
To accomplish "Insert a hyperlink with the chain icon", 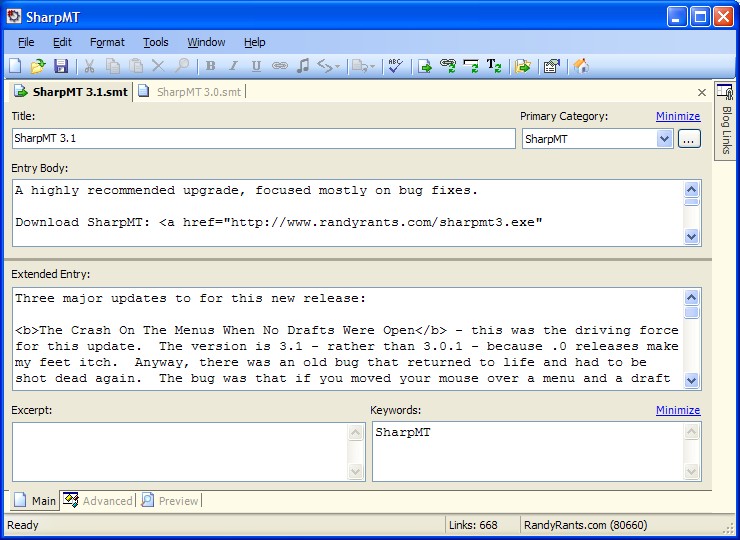I will (280, 66).
